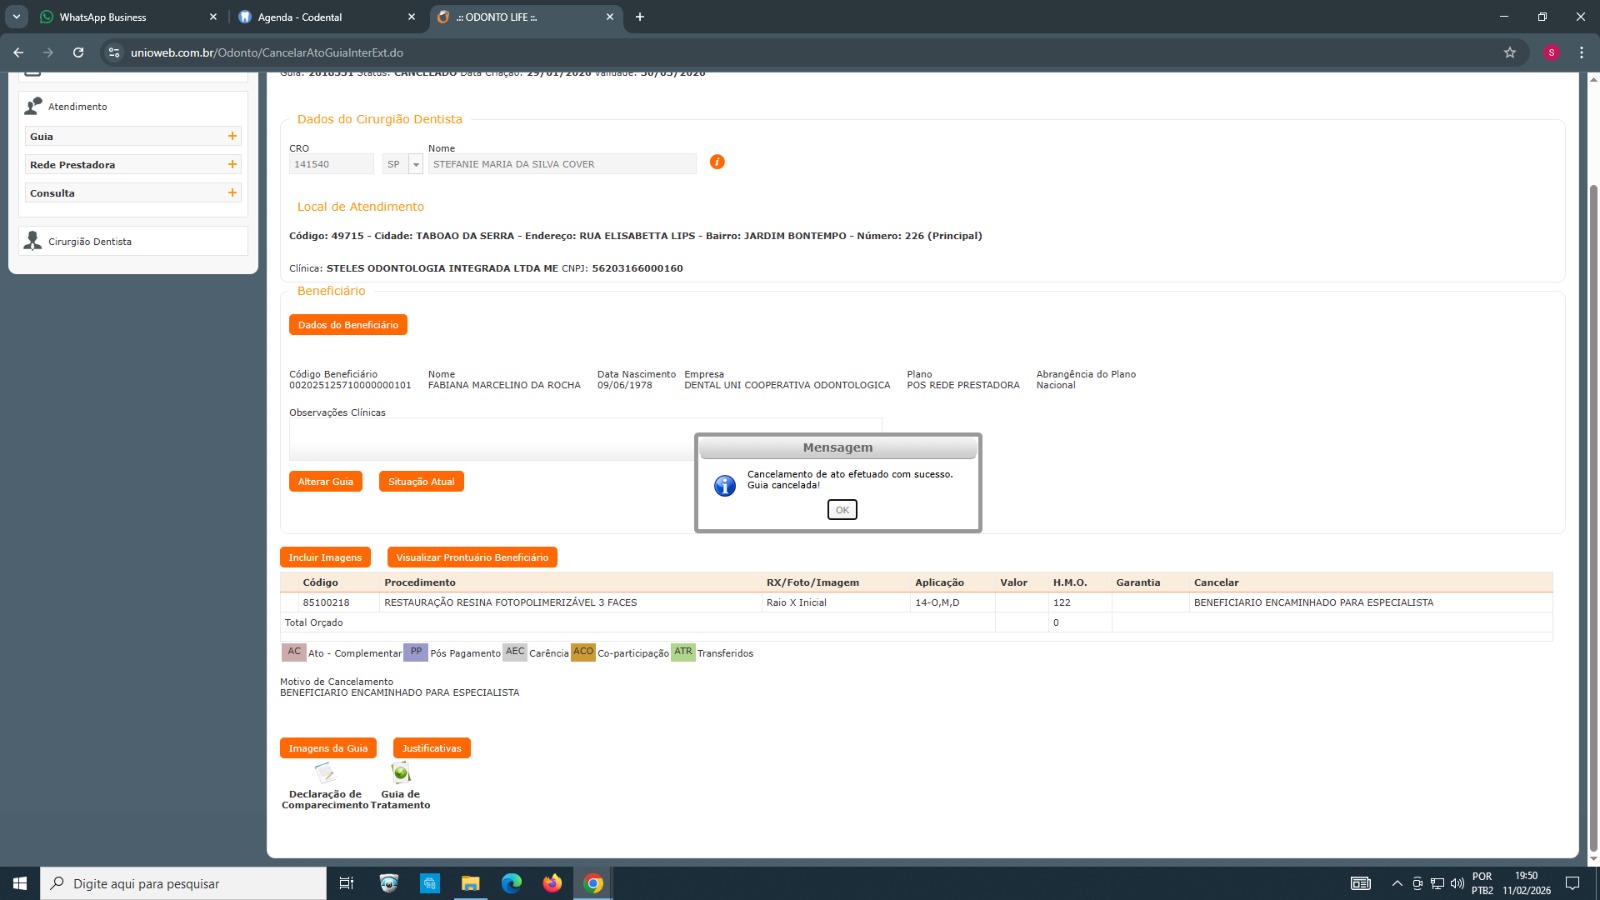
Task: Click the Incluir Imagens button
Action: tap(325, 558)
